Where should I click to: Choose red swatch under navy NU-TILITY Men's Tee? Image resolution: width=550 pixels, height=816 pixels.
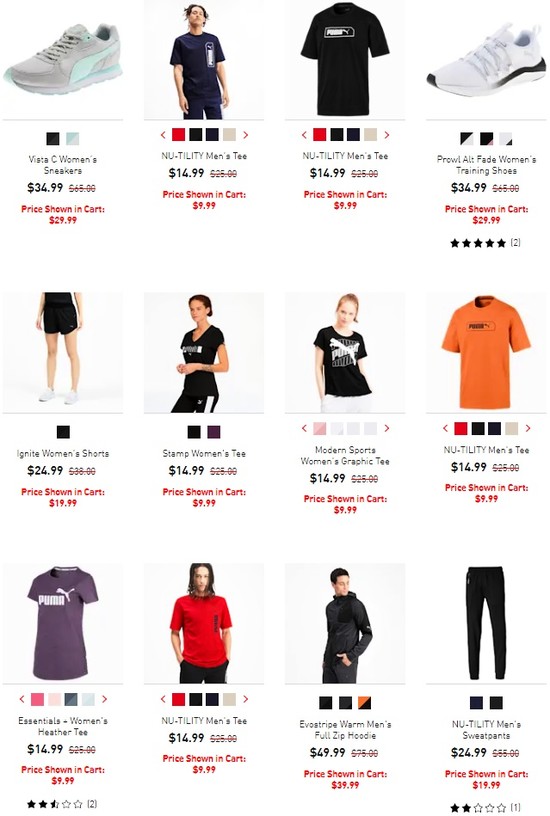(178, 135)
